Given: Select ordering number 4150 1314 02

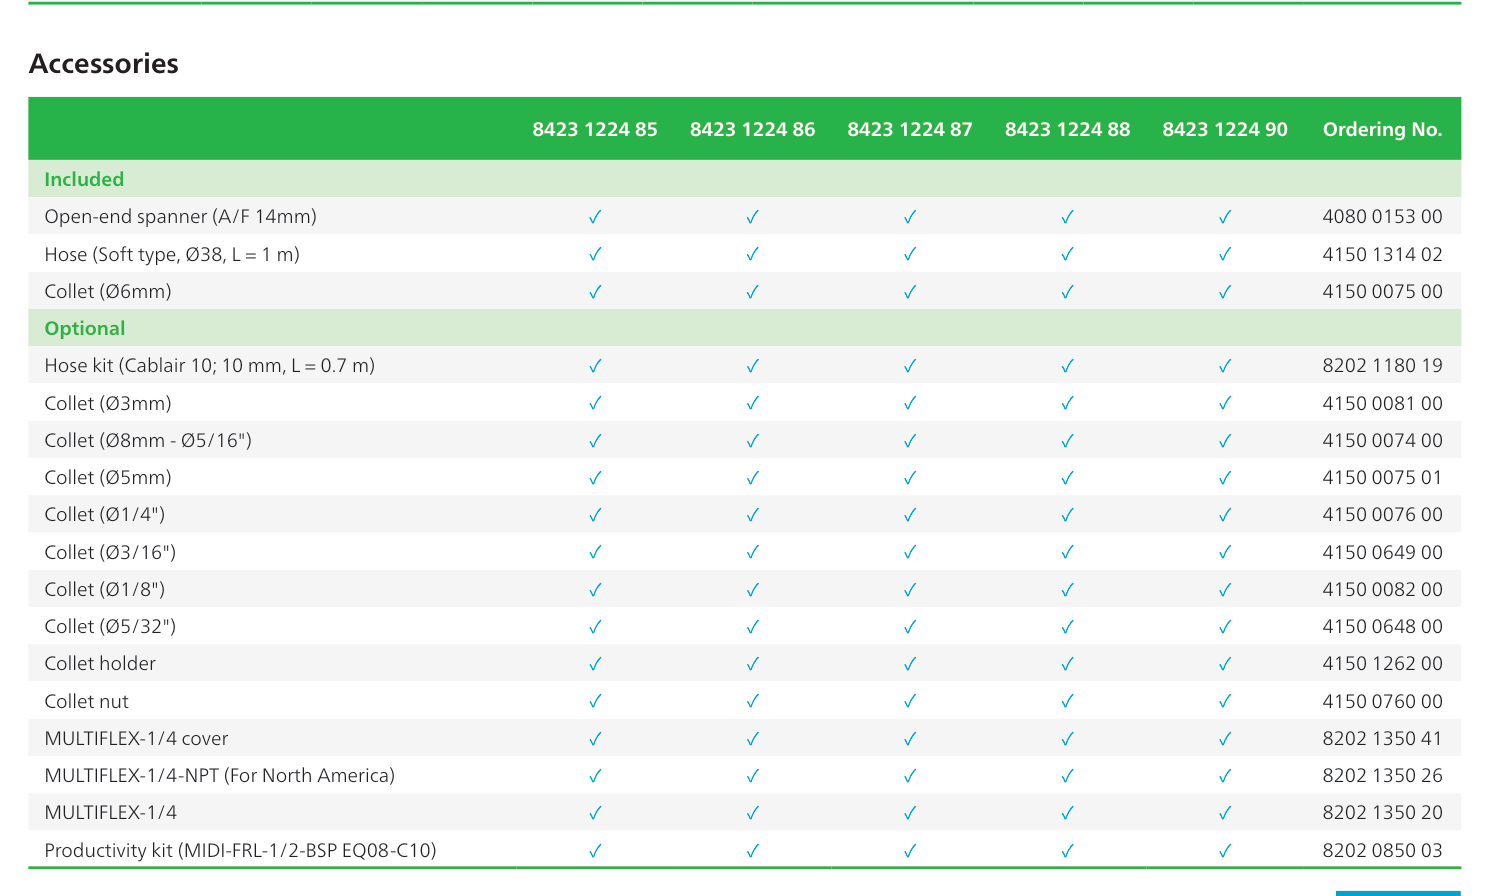Looking at the screenshot, I should (x=1382, y=254).
